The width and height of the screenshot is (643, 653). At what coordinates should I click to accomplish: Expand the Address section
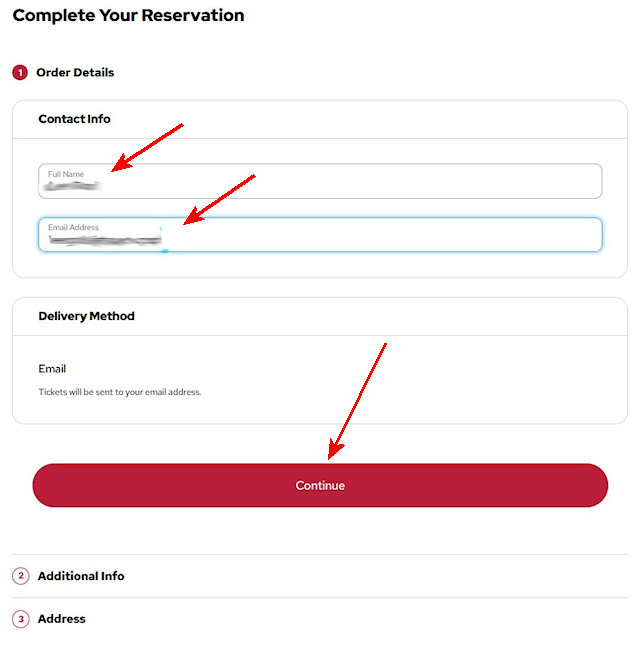(62, 619)
